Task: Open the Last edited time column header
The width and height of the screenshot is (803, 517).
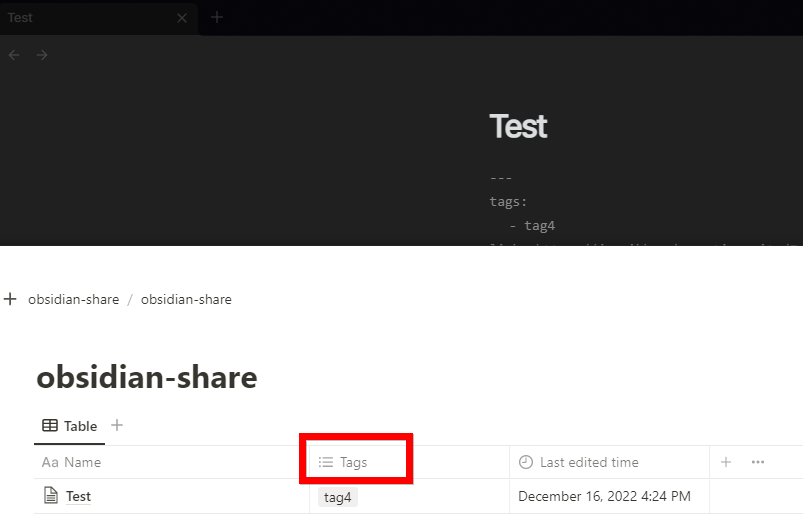Action: (x=609, y=462)
